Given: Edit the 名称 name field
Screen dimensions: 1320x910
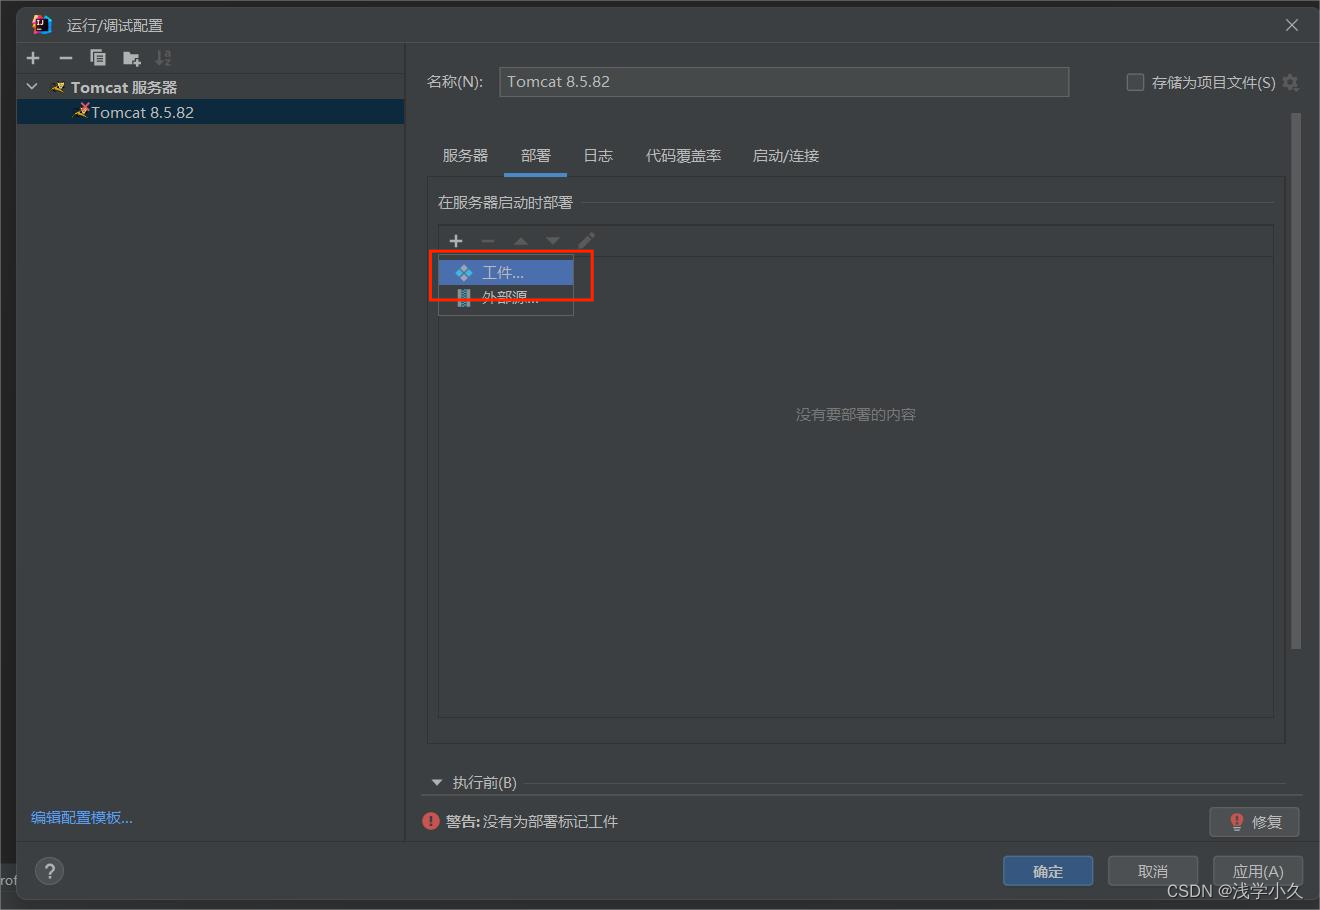Looking at the screenshot, I should (784, 82).
